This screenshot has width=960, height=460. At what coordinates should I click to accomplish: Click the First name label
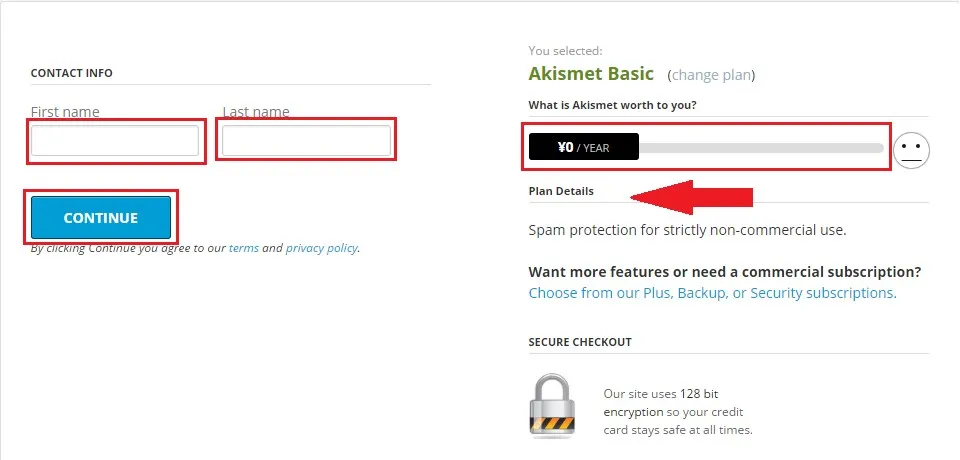click(x=65, y=111)
